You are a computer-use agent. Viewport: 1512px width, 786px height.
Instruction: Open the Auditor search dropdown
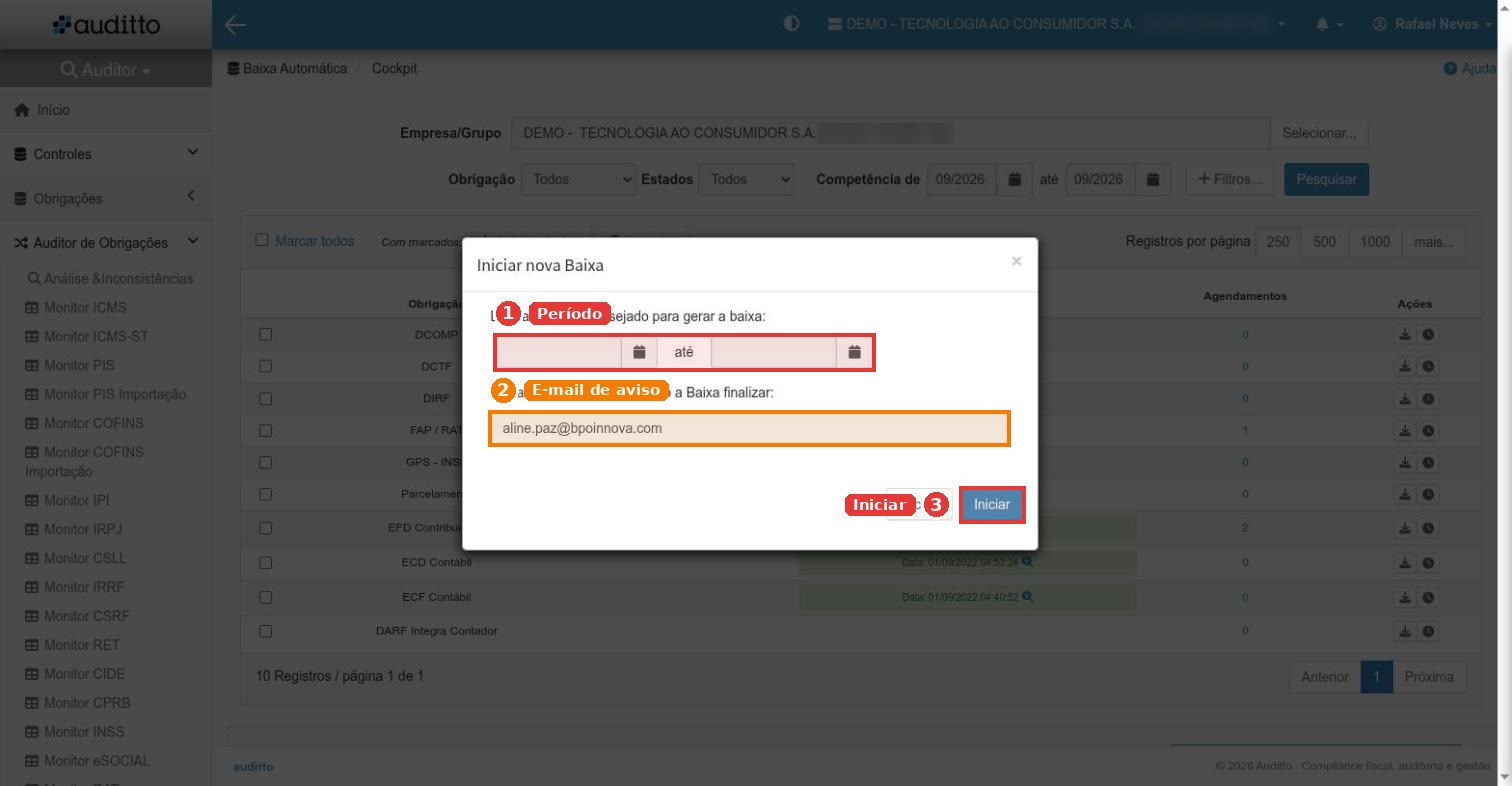(106, 70)
